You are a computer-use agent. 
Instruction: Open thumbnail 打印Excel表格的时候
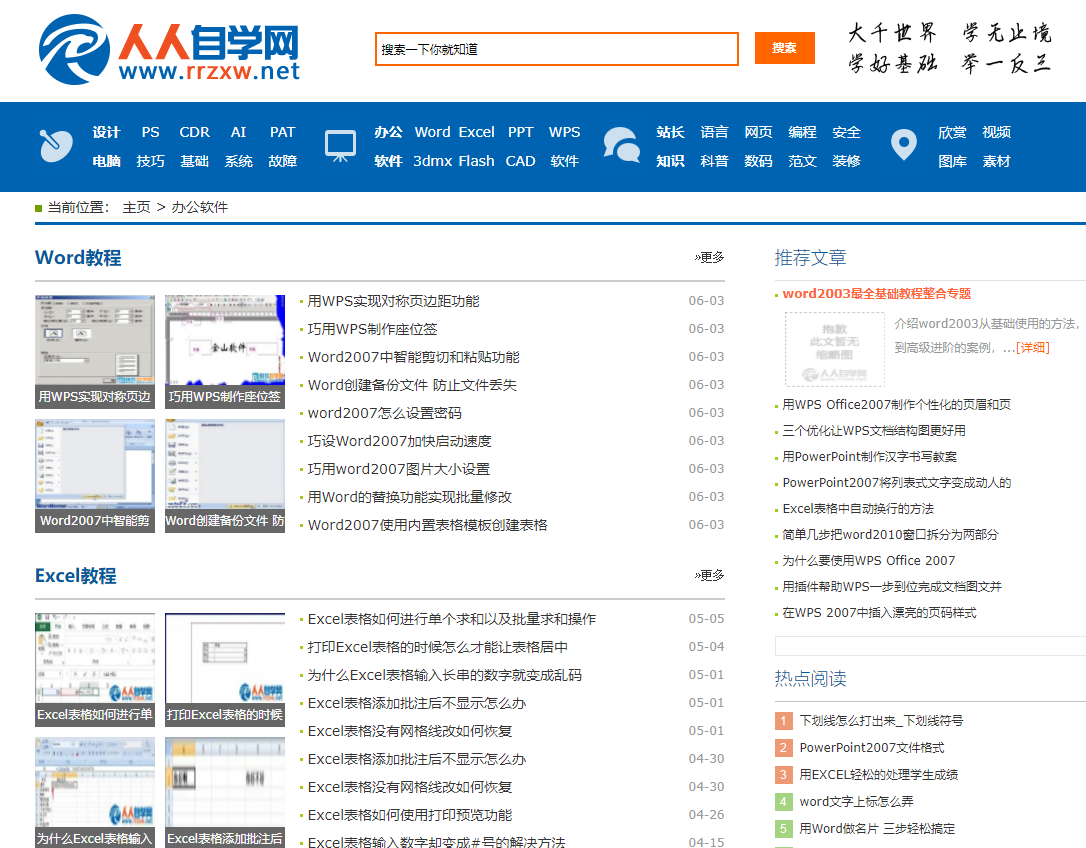pyautogui.click(x=224, y=669)
